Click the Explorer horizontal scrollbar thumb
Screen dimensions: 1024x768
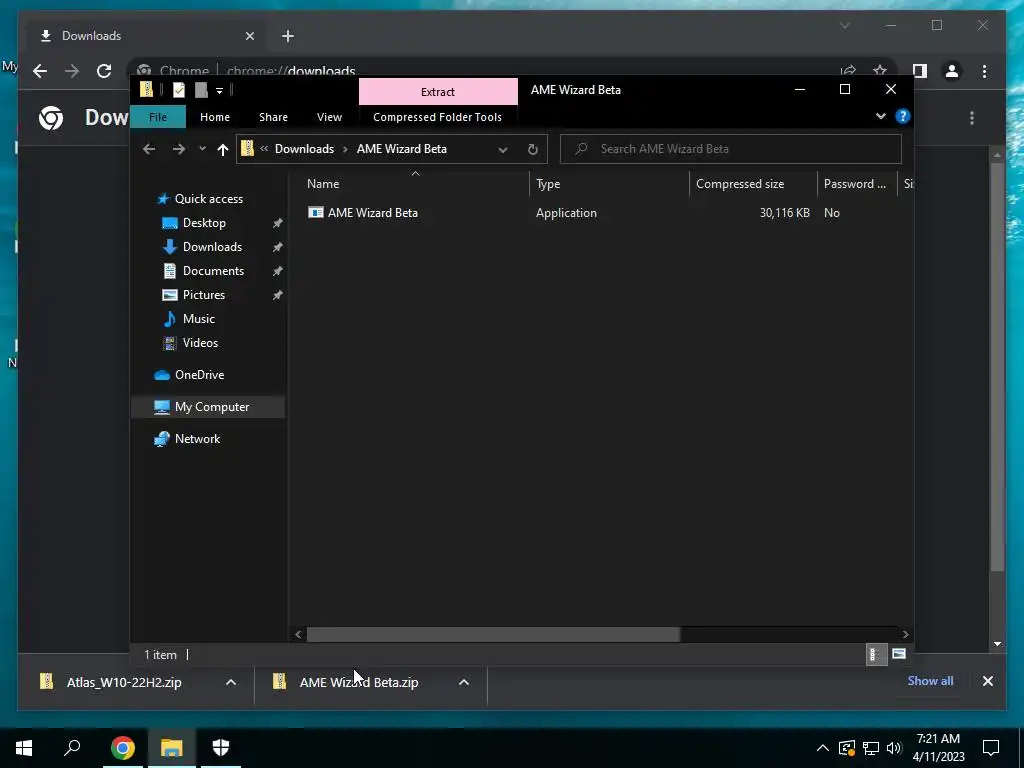coord(493,634)
